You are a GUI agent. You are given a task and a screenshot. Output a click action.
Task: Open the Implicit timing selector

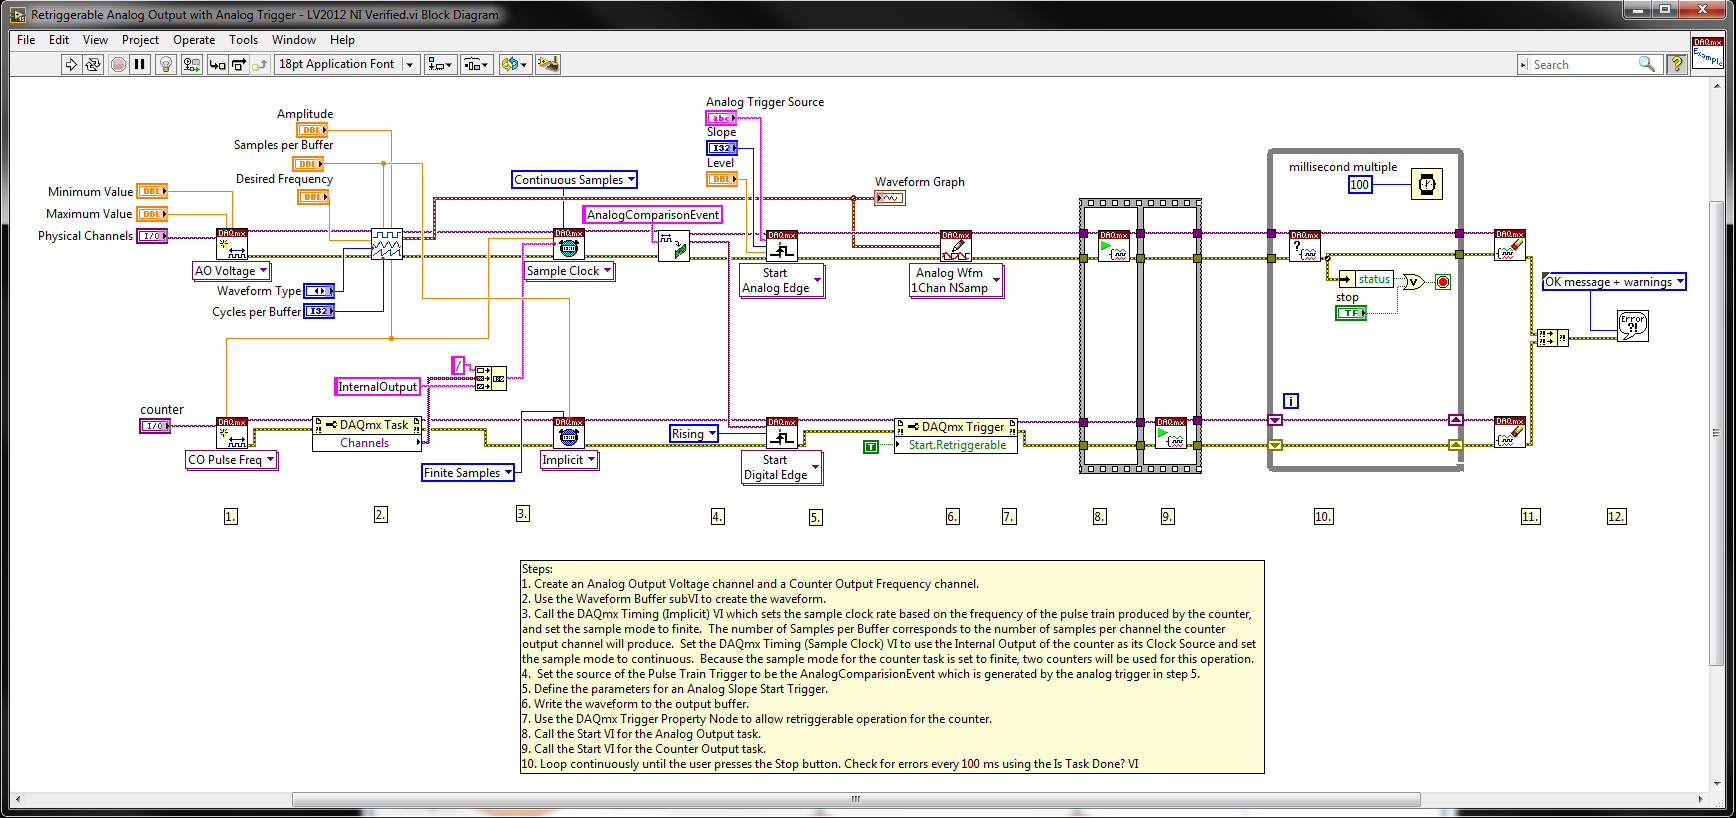point(569,460)
